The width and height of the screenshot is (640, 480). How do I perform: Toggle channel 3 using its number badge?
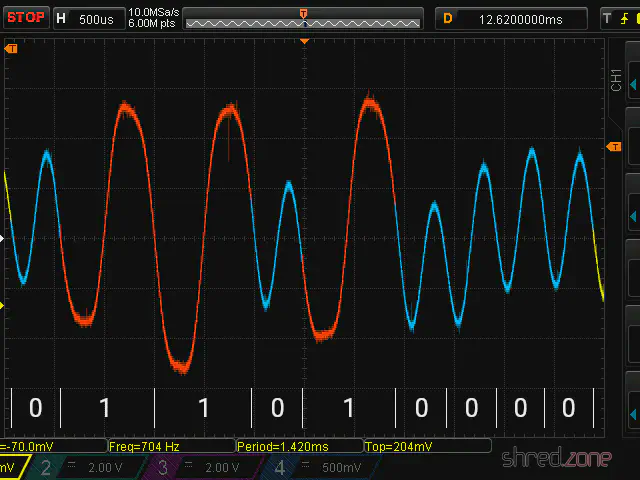(162, 468)
